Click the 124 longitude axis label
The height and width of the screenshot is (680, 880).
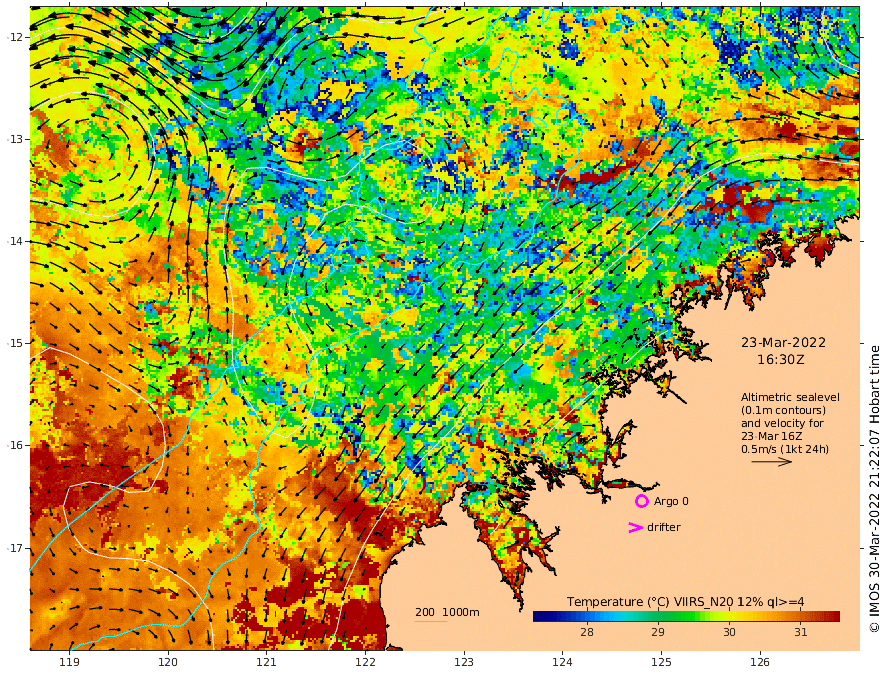coord(562,662)
